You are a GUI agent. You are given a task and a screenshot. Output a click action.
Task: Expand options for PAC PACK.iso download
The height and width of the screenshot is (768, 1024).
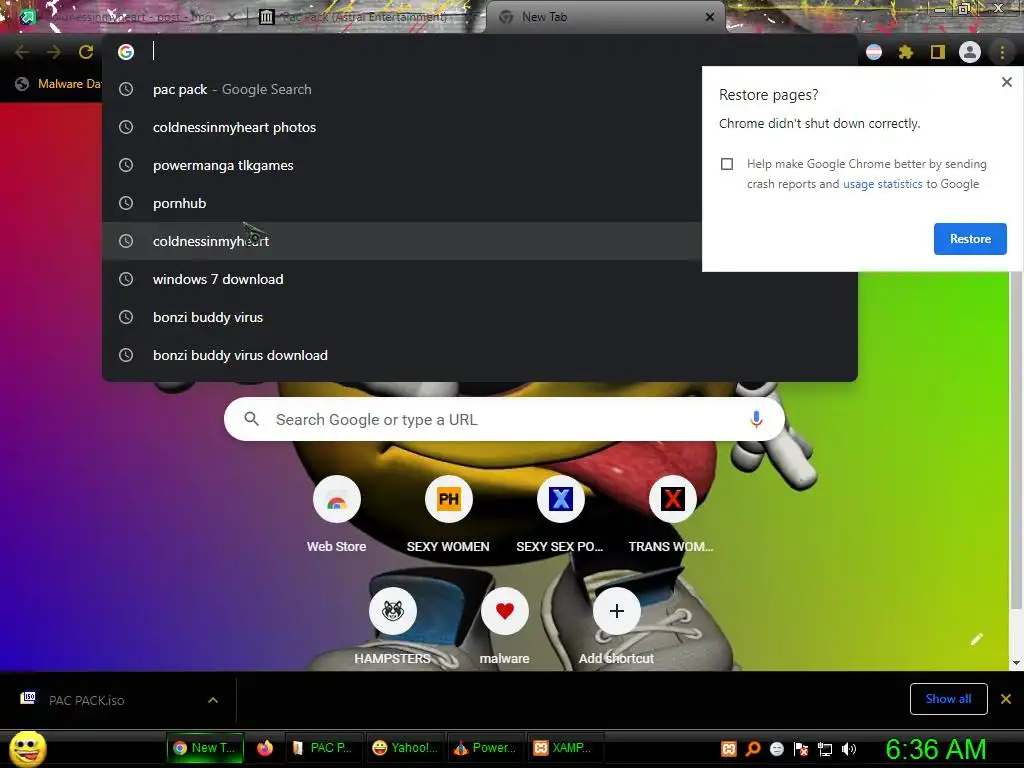(x=213, y=700)
